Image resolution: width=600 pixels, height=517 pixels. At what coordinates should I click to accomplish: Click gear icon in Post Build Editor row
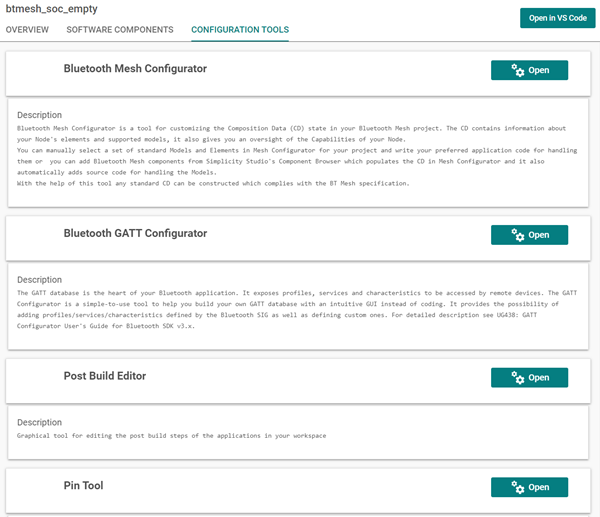click(517, 378)
